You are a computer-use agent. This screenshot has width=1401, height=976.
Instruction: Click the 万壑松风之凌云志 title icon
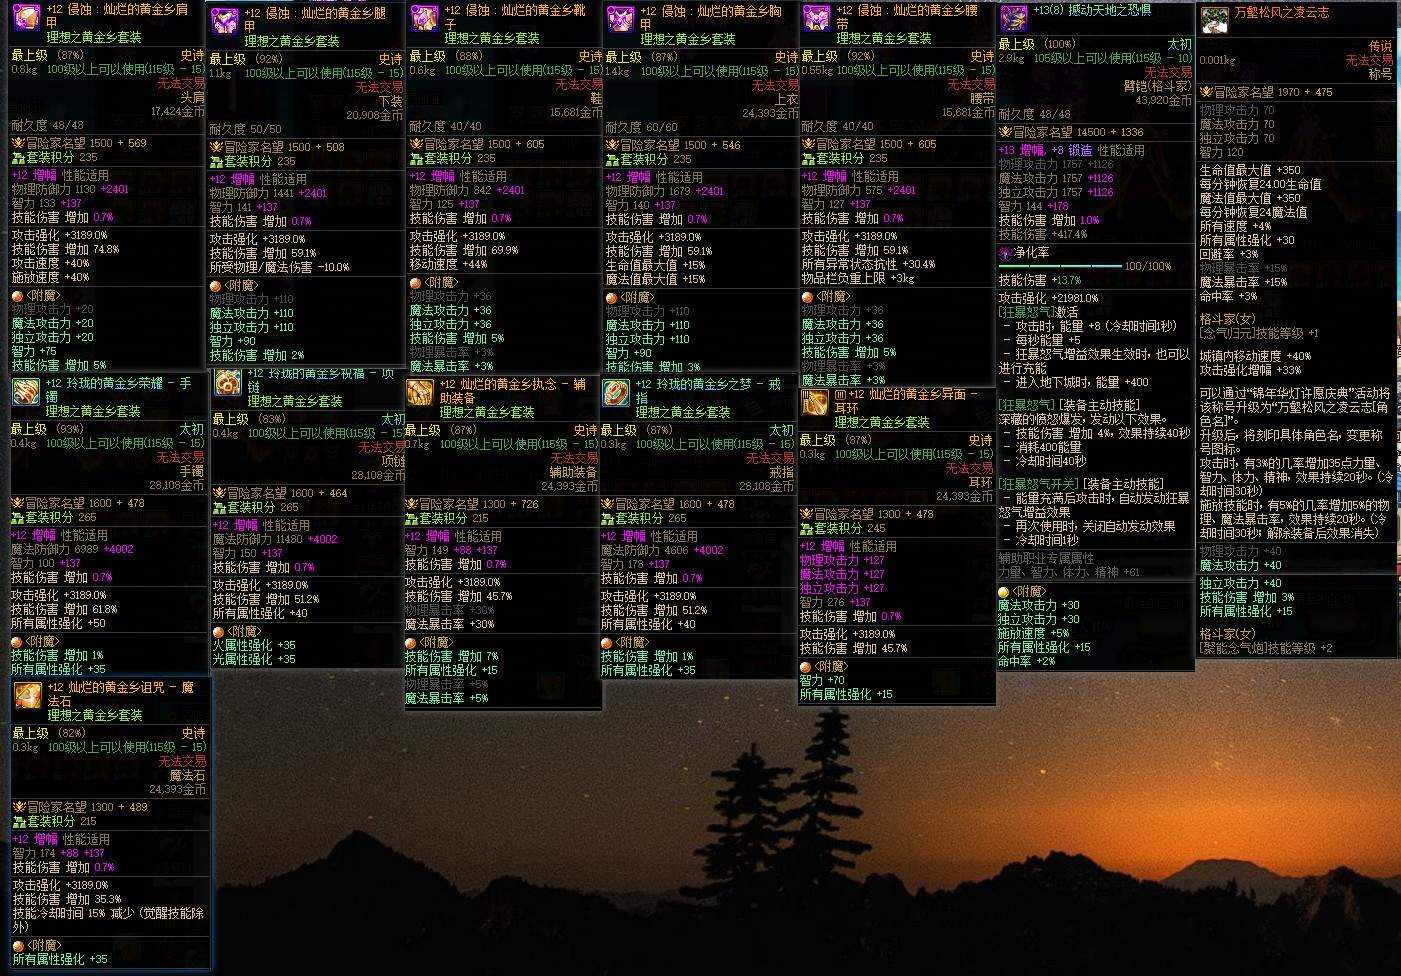click(x=1214, y=19)
